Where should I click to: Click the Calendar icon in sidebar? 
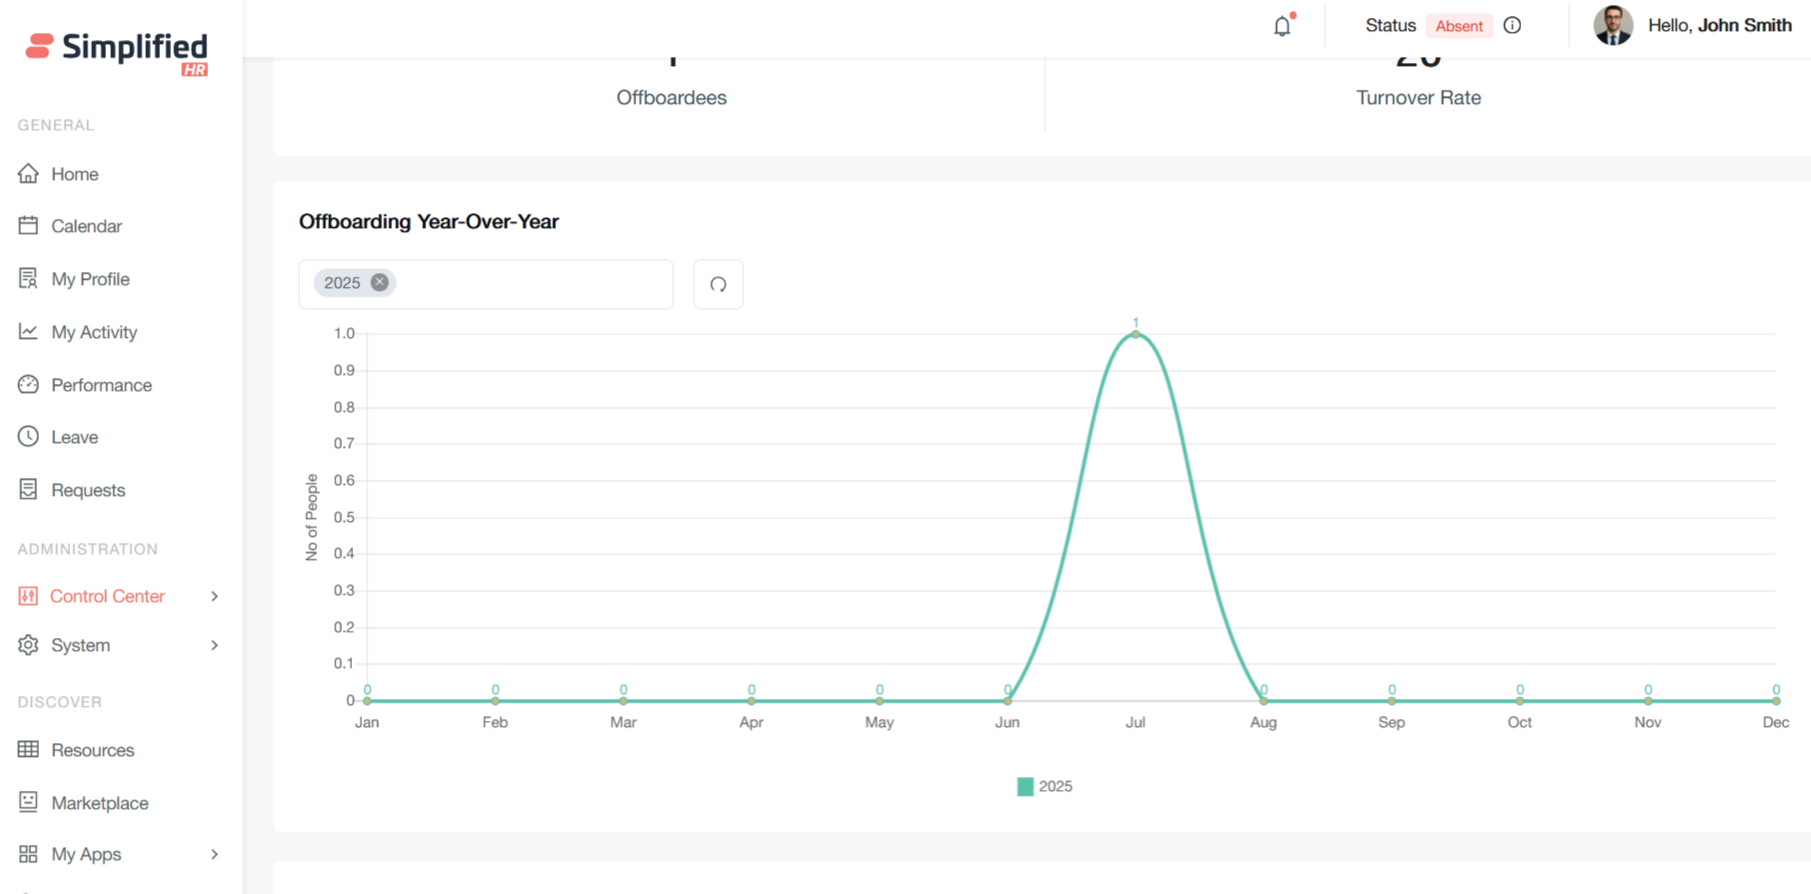[x=28, y=226]
